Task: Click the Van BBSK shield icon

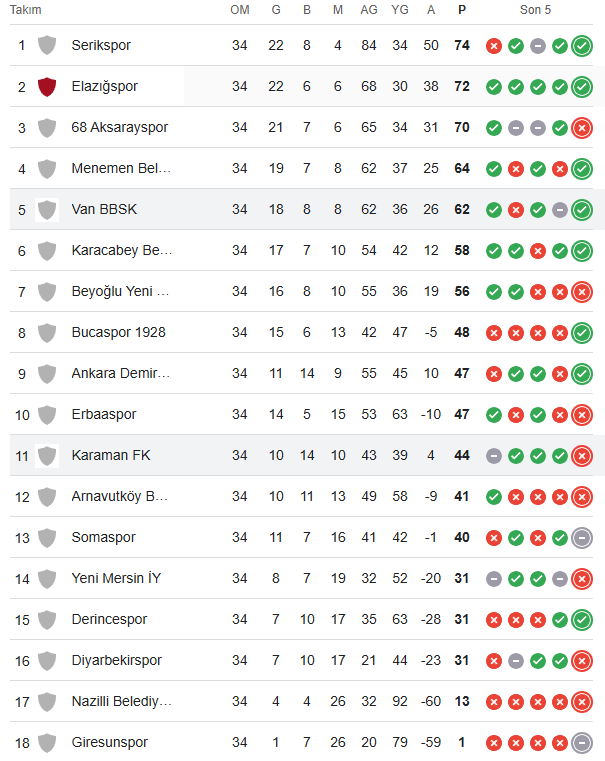Action: coord(47,210)
